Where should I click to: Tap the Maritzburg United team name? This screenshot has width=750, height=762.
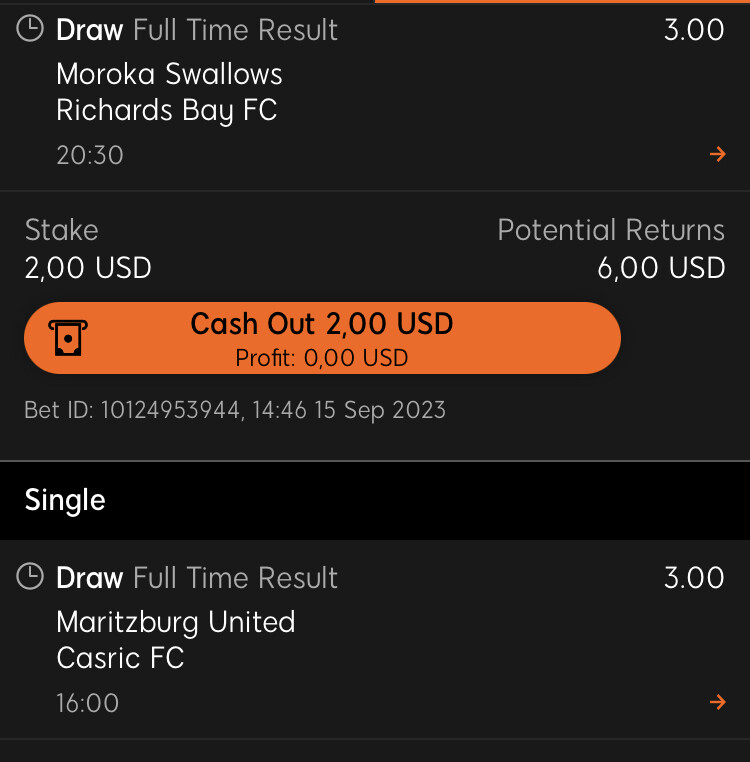tap(176, 622)
